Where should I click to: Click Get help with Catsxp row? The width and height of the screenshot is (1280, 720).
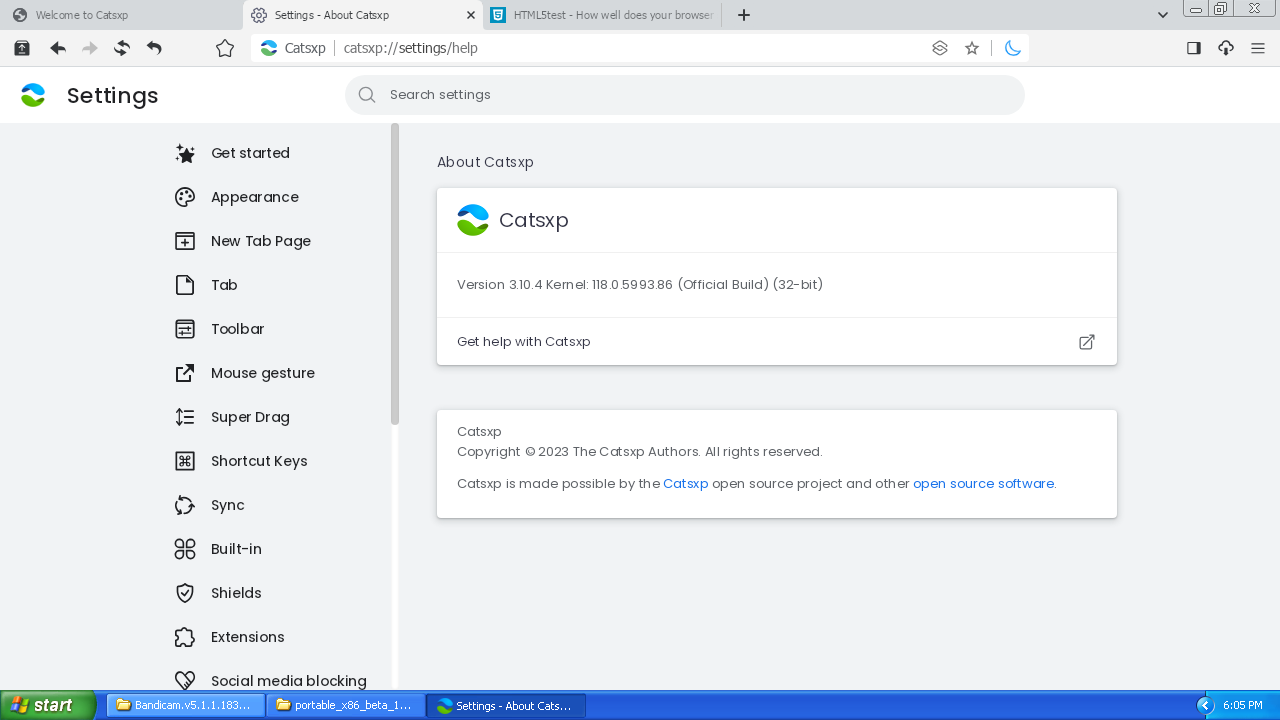[777, 342]
